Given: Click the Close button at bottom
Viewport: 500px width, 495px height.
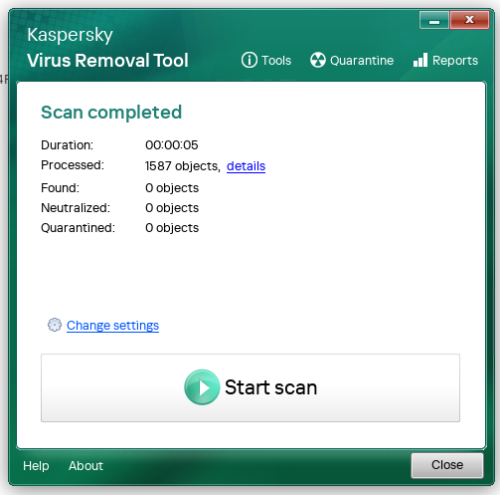Looking at the screenshot, I should 447,465.
